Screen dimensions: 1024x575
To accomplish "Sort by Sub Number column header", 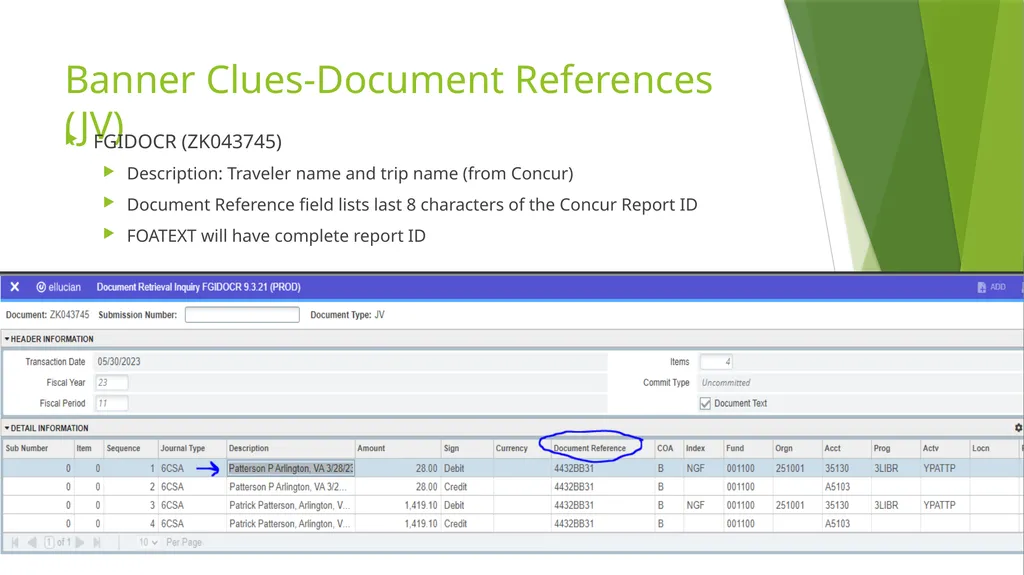I will (27, 448).
